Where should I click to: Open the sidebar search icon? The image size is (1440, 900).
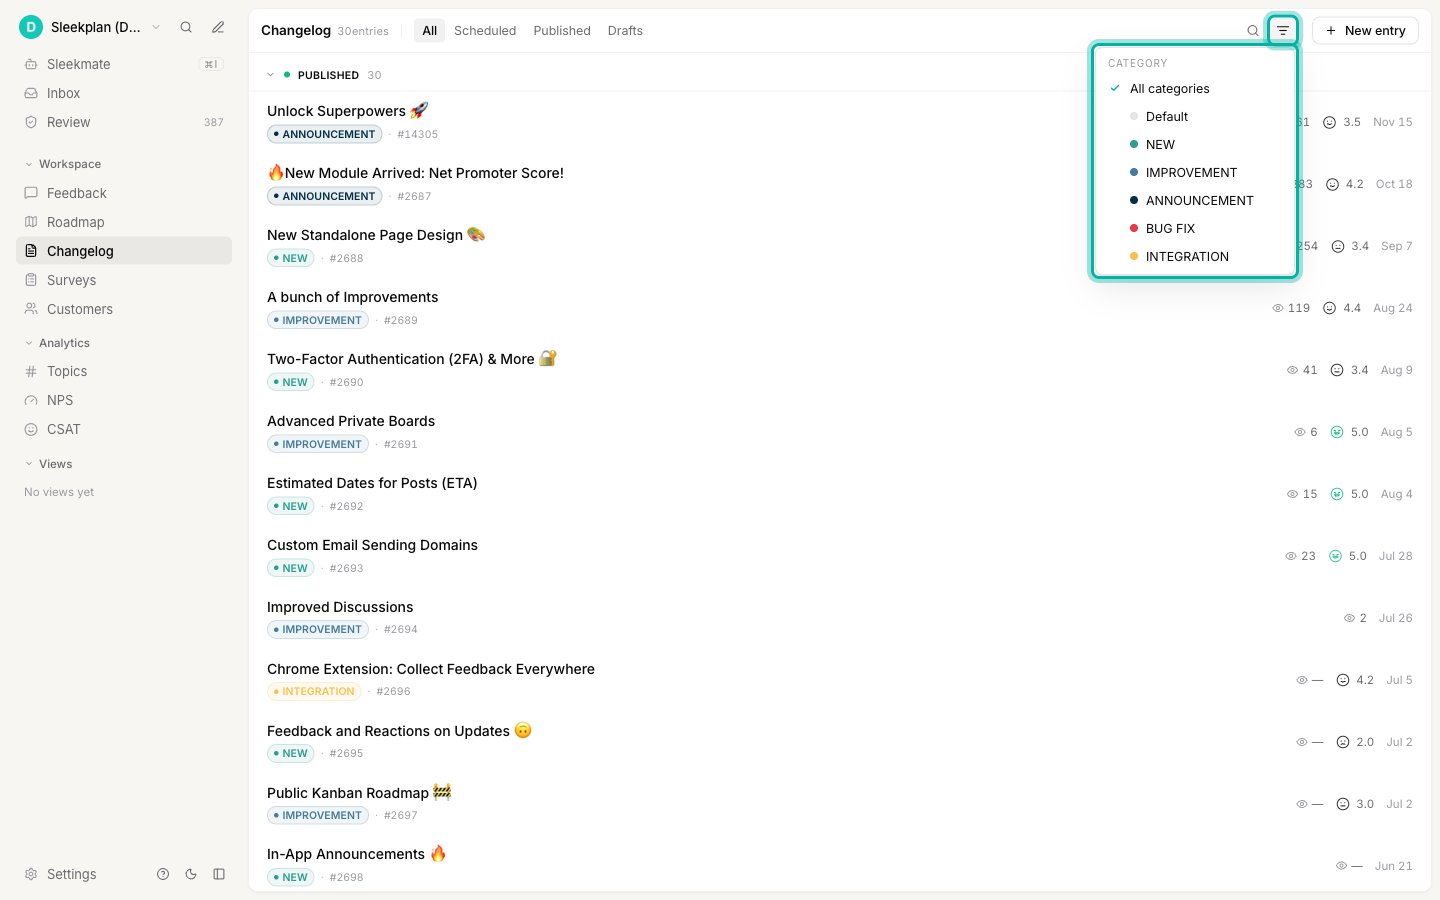coord(186,27)
